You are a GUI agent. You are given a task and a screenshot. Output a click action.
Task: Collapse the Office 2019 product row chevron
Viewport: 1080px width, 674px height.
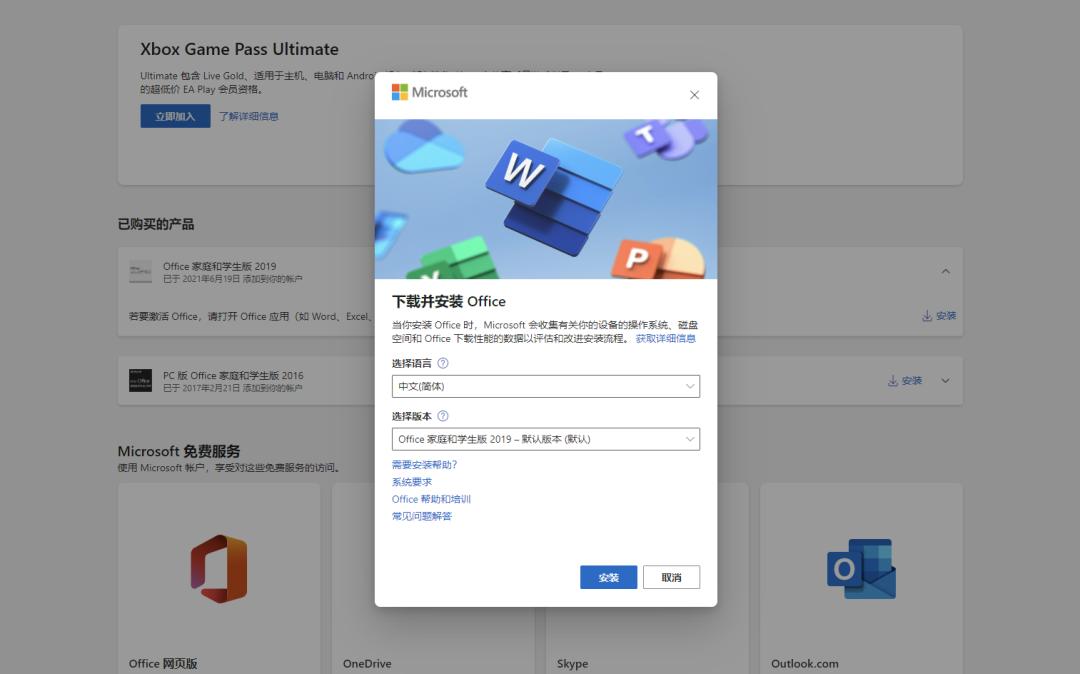pos(945,271)
